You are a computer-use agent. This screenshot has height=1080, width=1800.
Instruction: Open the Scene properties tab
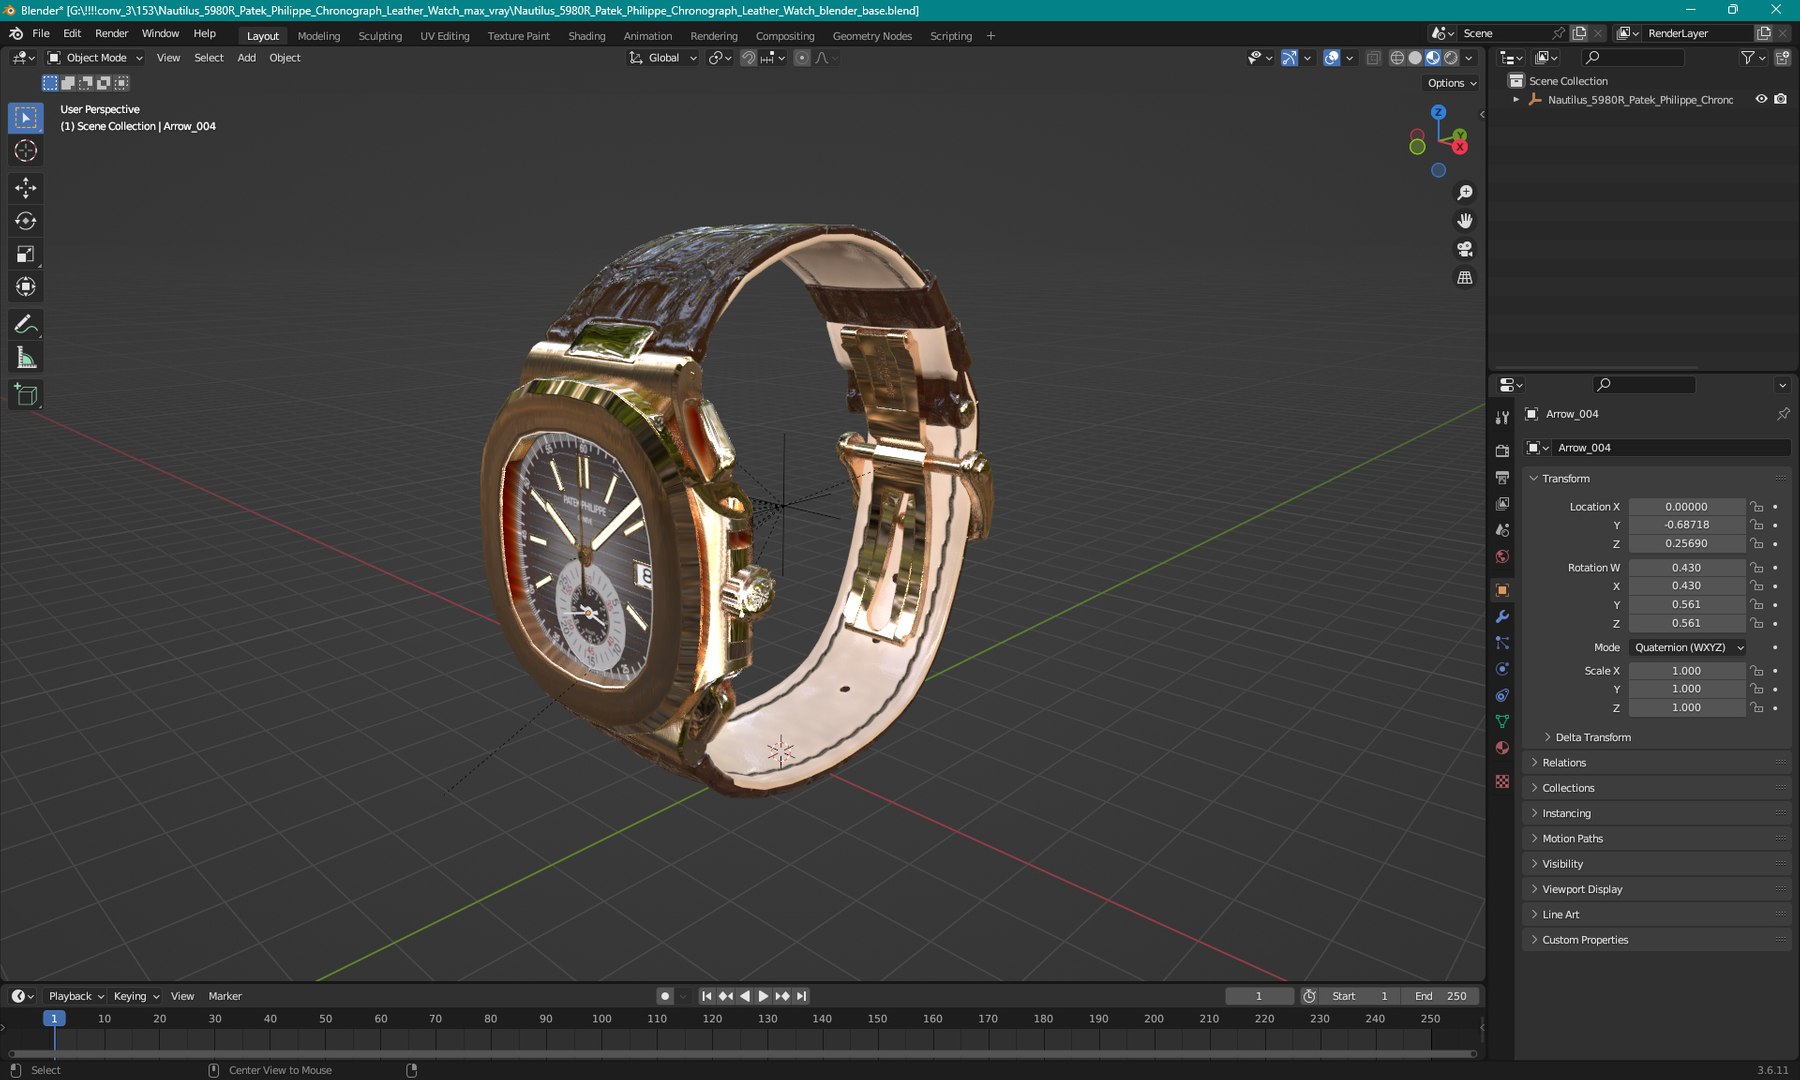tap(1502, 530)
